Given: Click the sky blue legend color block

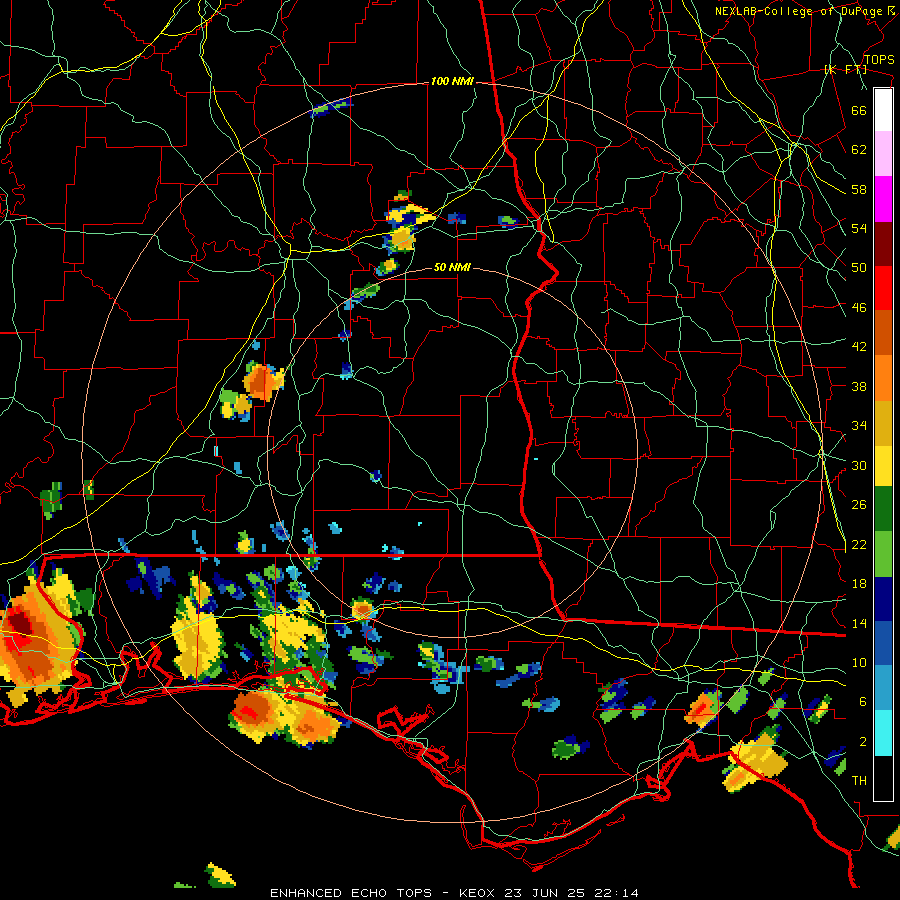Looking at the screenshot, I should 883,688.
